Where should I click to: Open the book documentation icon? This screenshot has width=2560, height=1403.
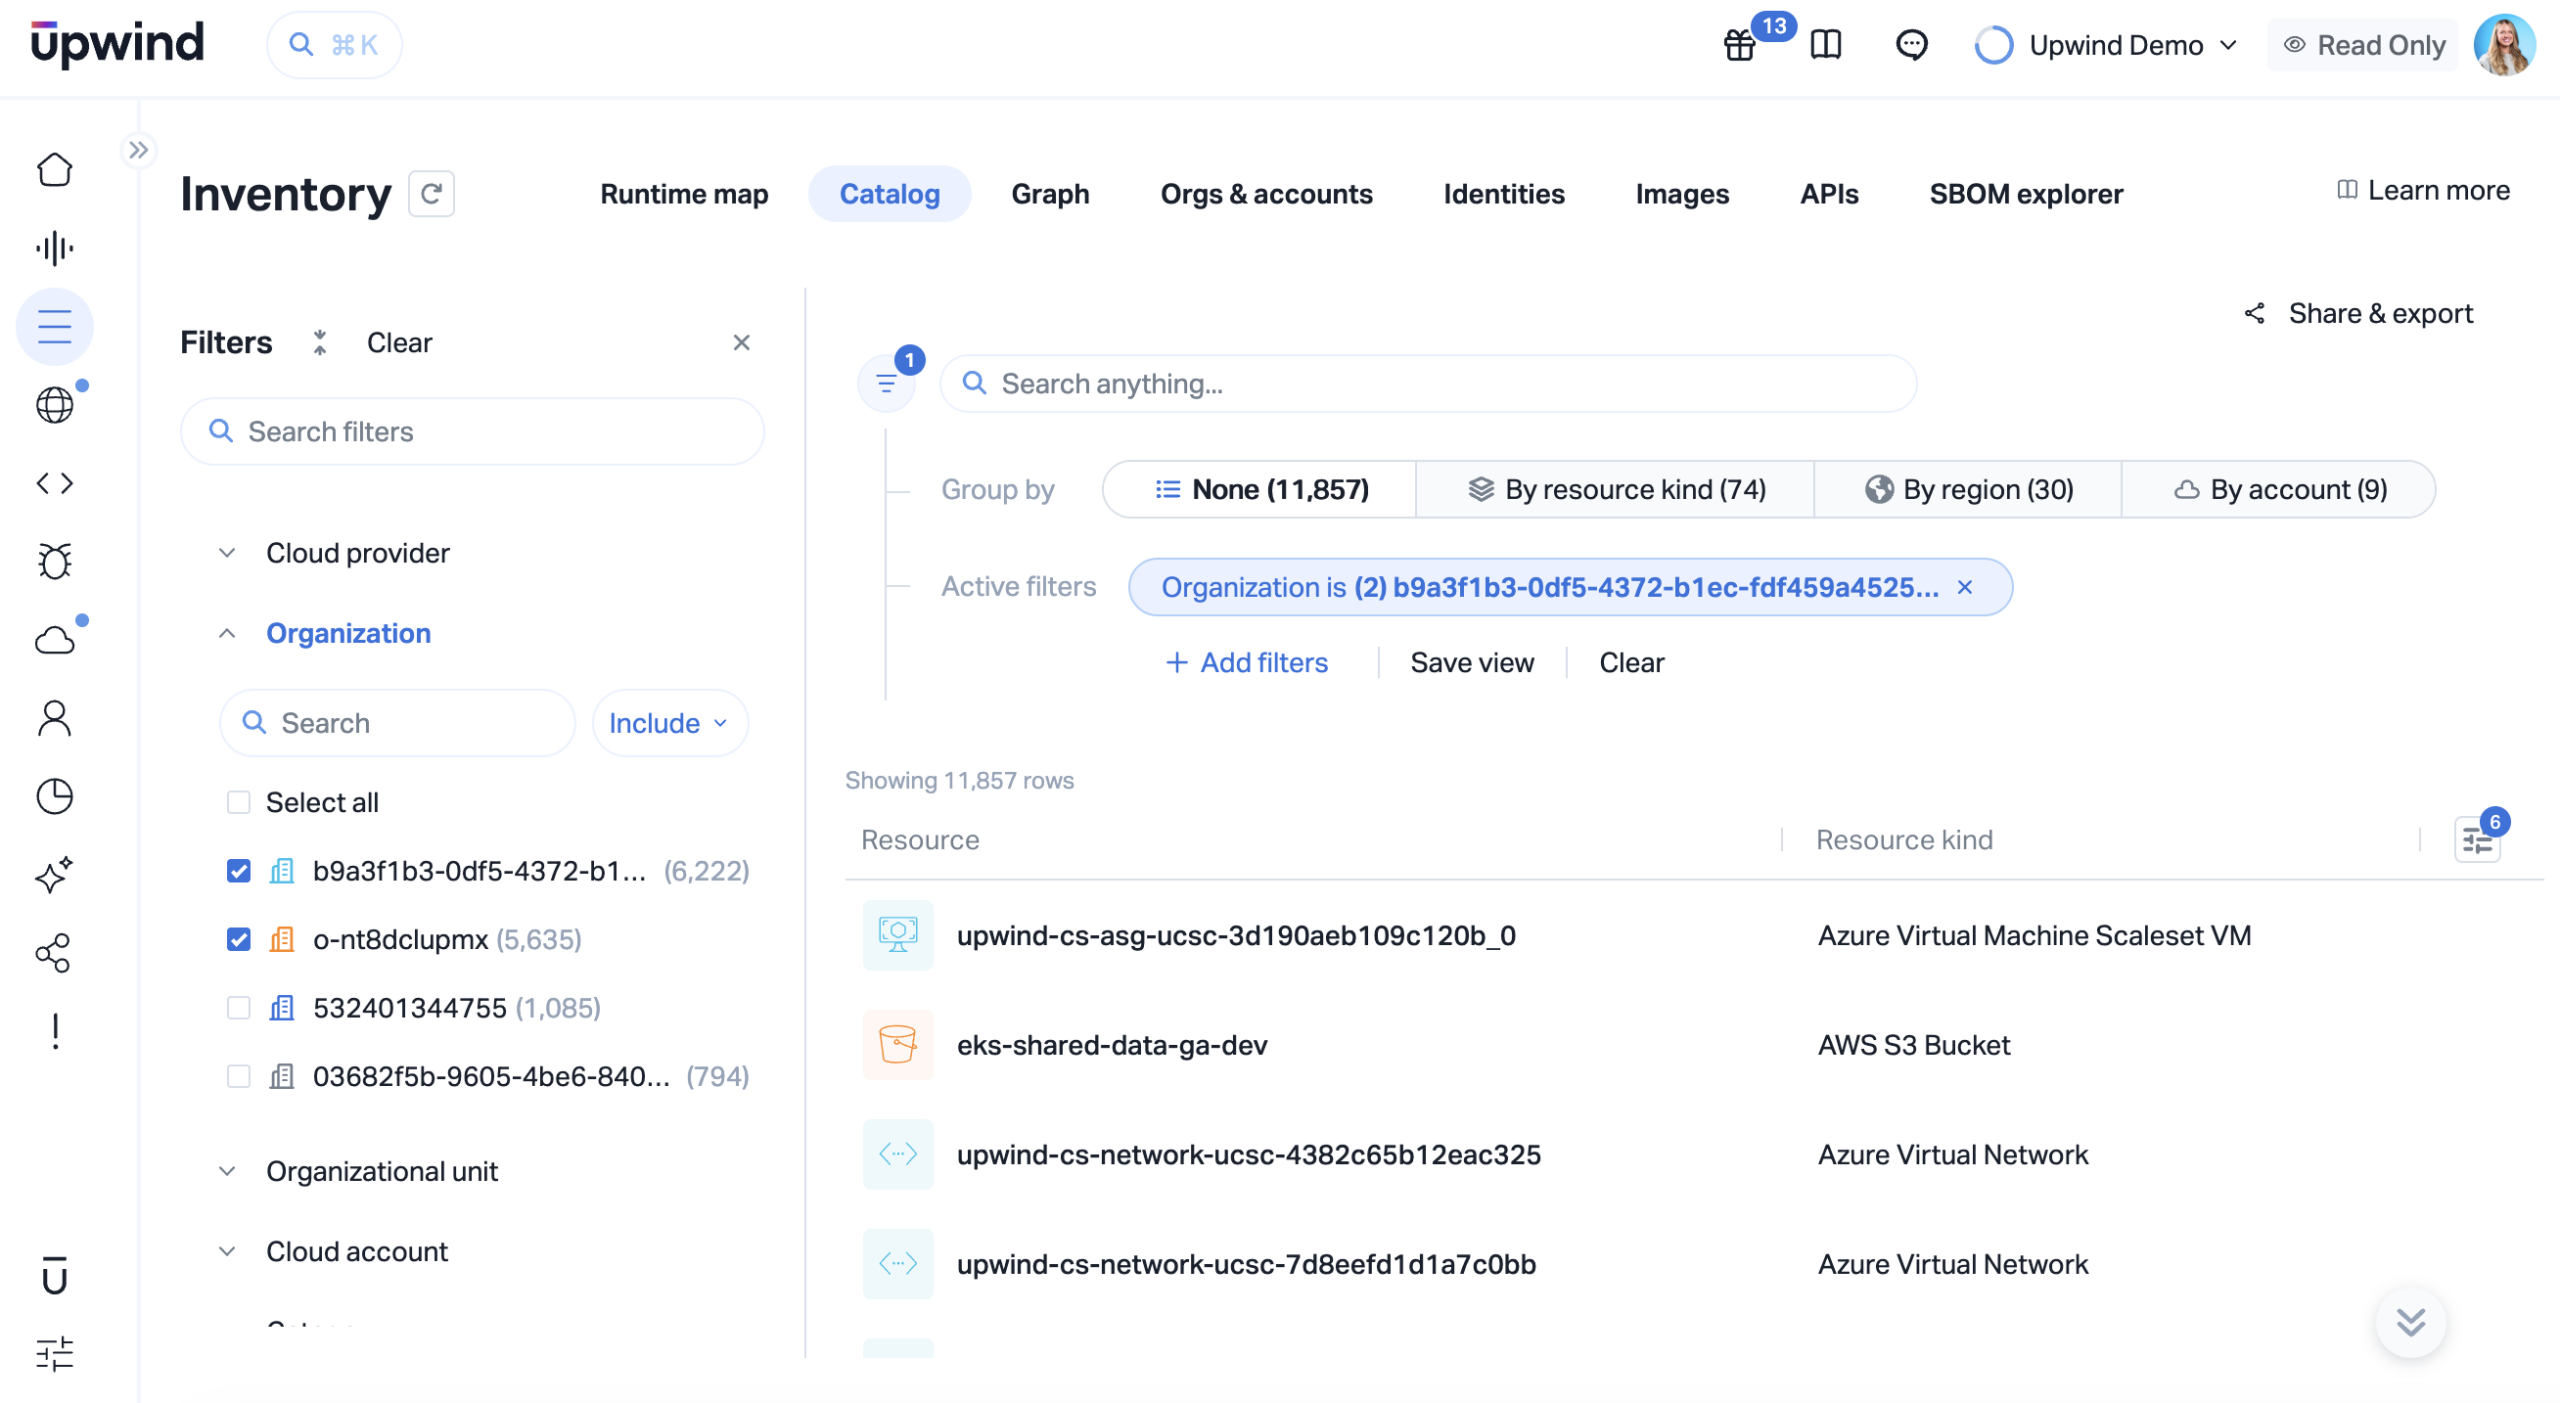[1826, 45]
